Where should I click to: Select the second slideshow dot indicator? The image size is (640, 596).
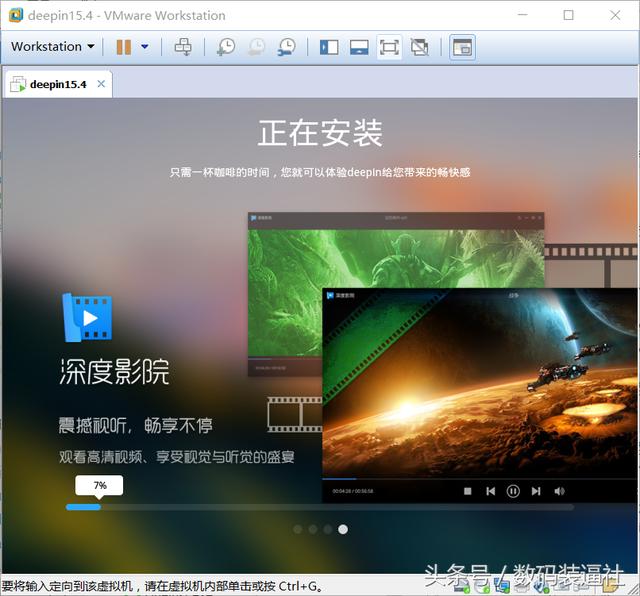coord(313,529)
